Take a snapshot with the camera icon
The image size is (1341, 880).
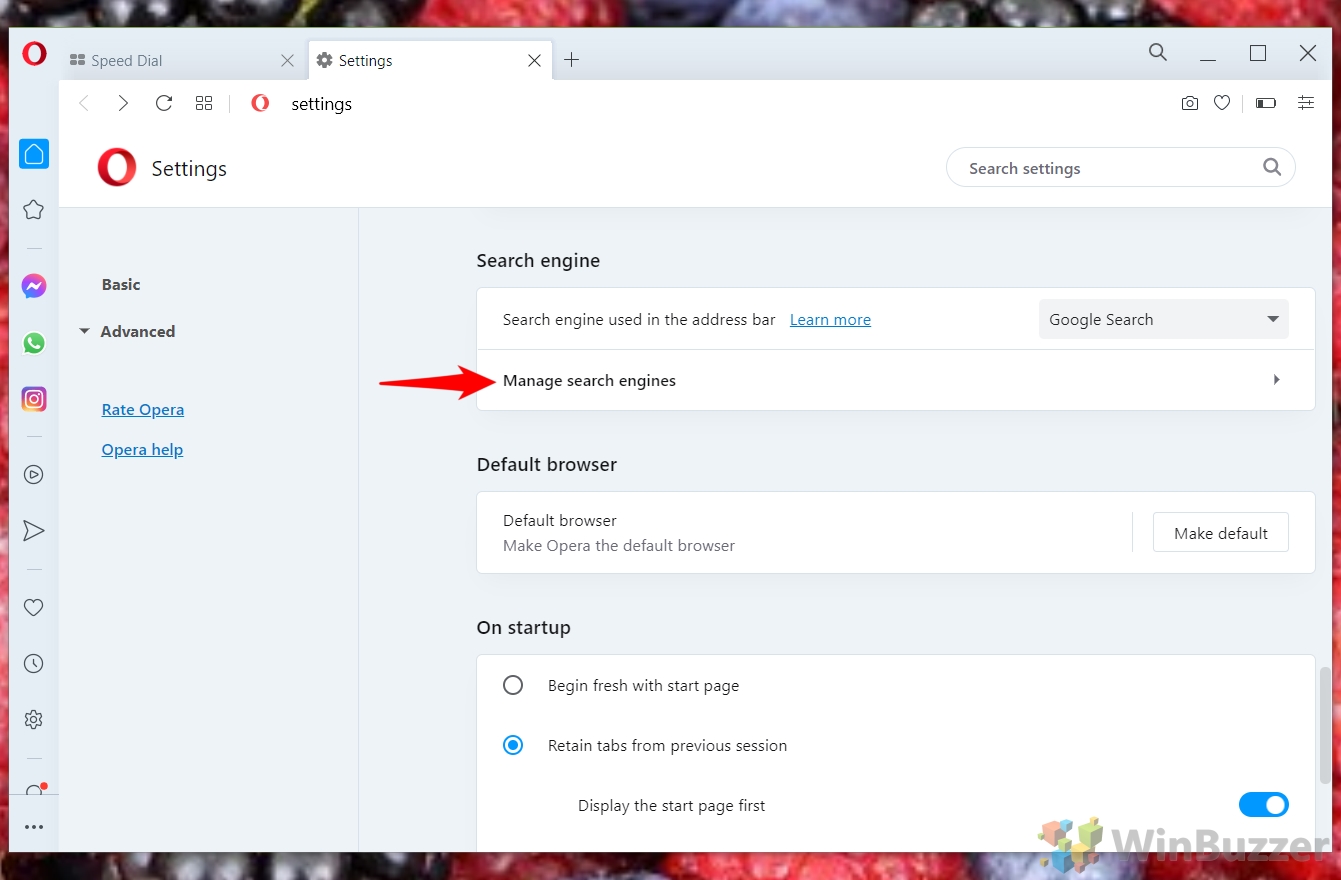pos(1189,103)
